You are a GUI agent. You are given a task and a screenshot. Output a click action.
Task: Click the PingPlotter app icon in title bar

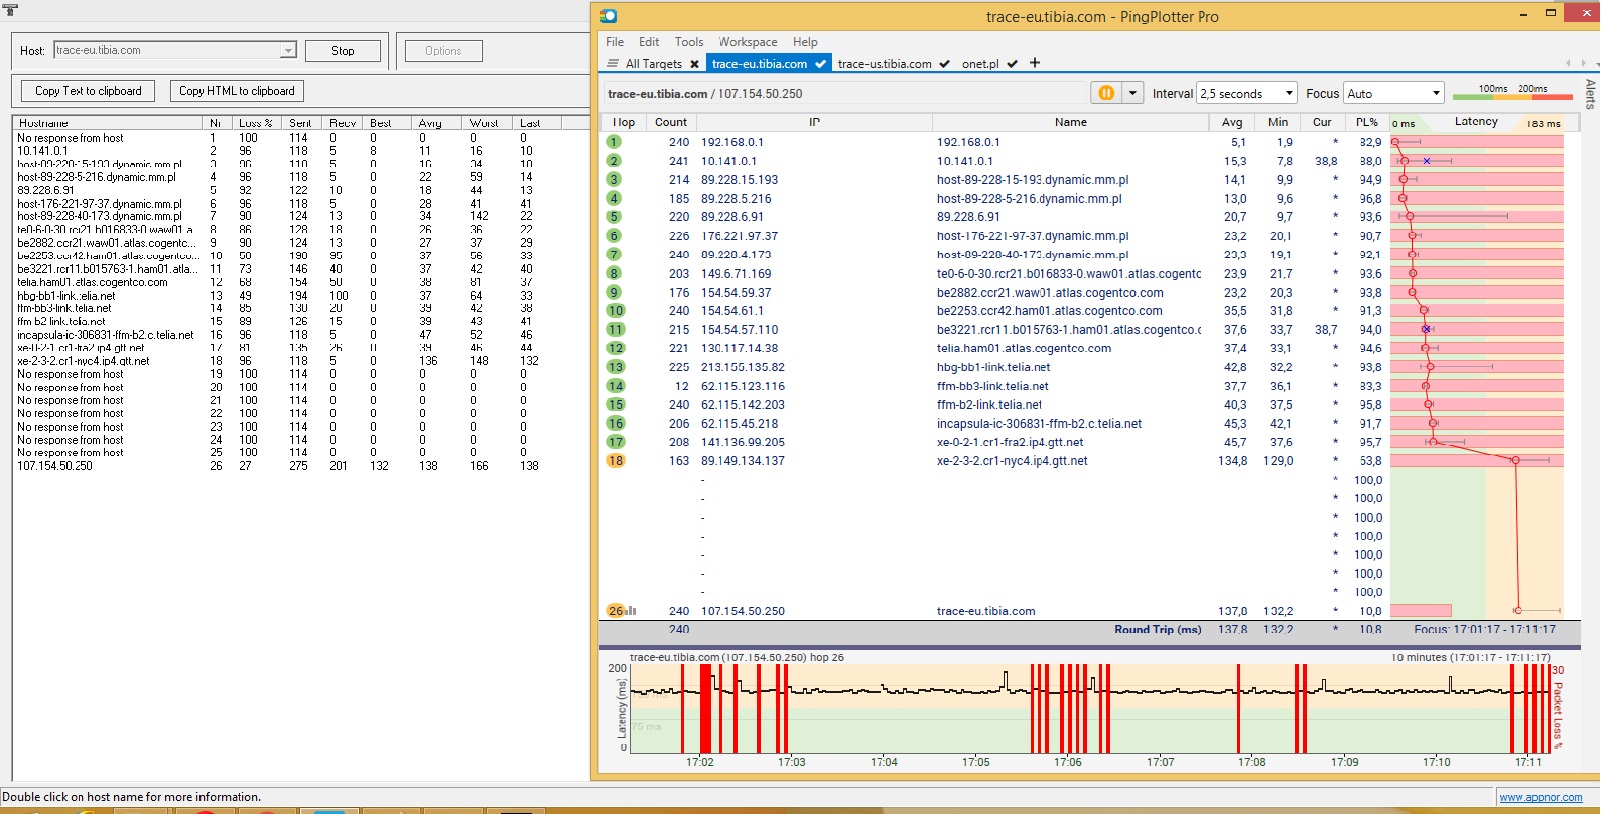609,16
